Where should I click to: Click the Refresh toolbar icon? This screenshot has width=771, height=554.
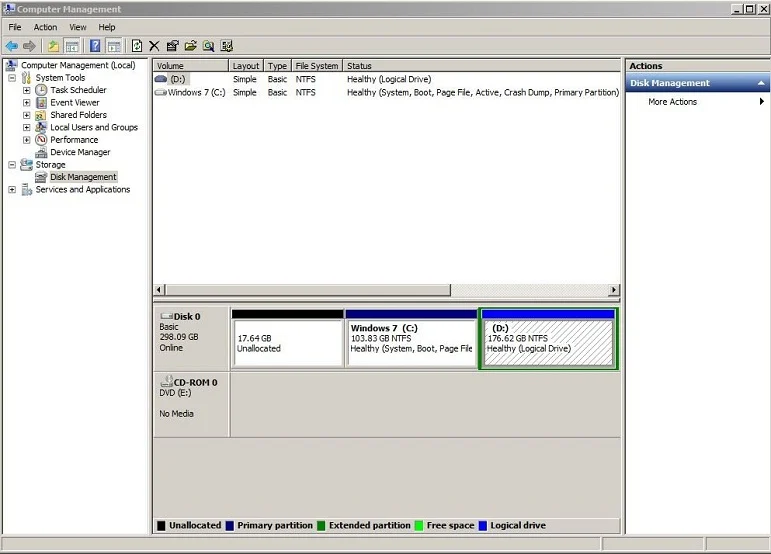(x=137, y=46)
